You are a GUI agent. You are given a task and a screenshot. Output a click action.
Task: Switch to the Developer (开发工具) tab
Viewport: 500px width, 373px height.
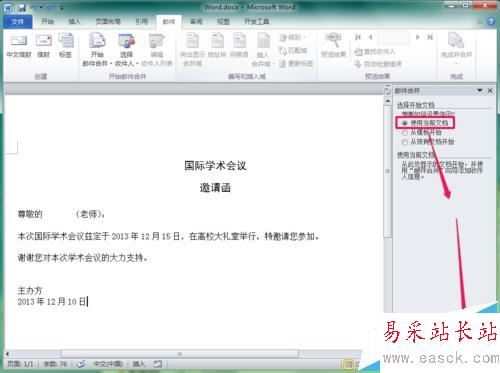coord(257,22)
